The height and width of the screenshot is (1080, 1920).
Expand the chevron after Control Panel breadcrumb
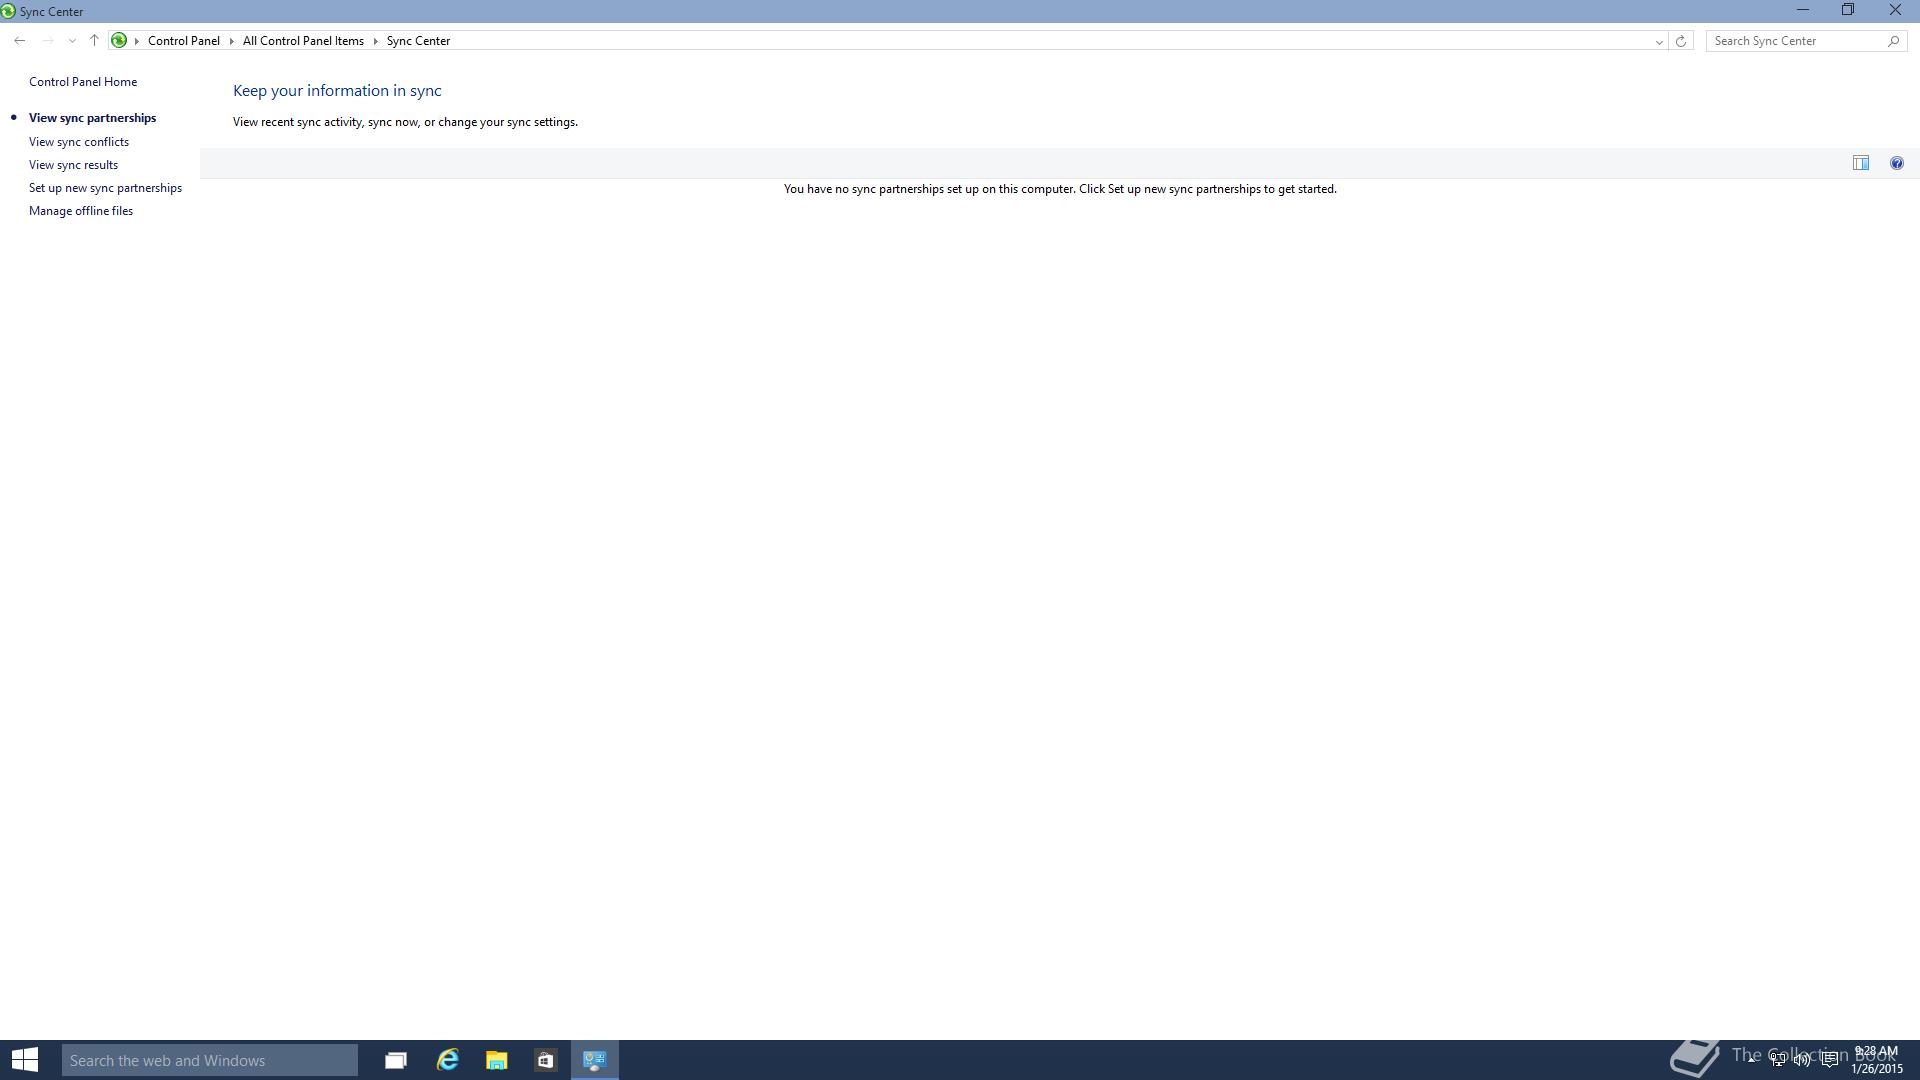click(231, 41)
